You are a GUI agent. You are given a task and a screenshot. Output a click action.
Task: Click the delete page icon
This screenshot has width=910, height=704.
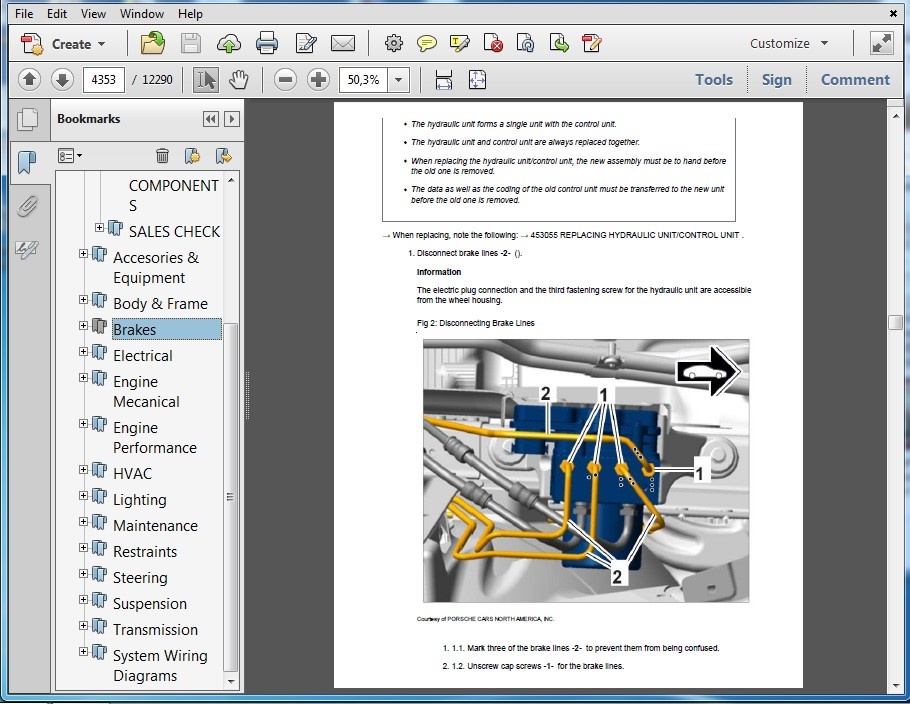[493, 44]
